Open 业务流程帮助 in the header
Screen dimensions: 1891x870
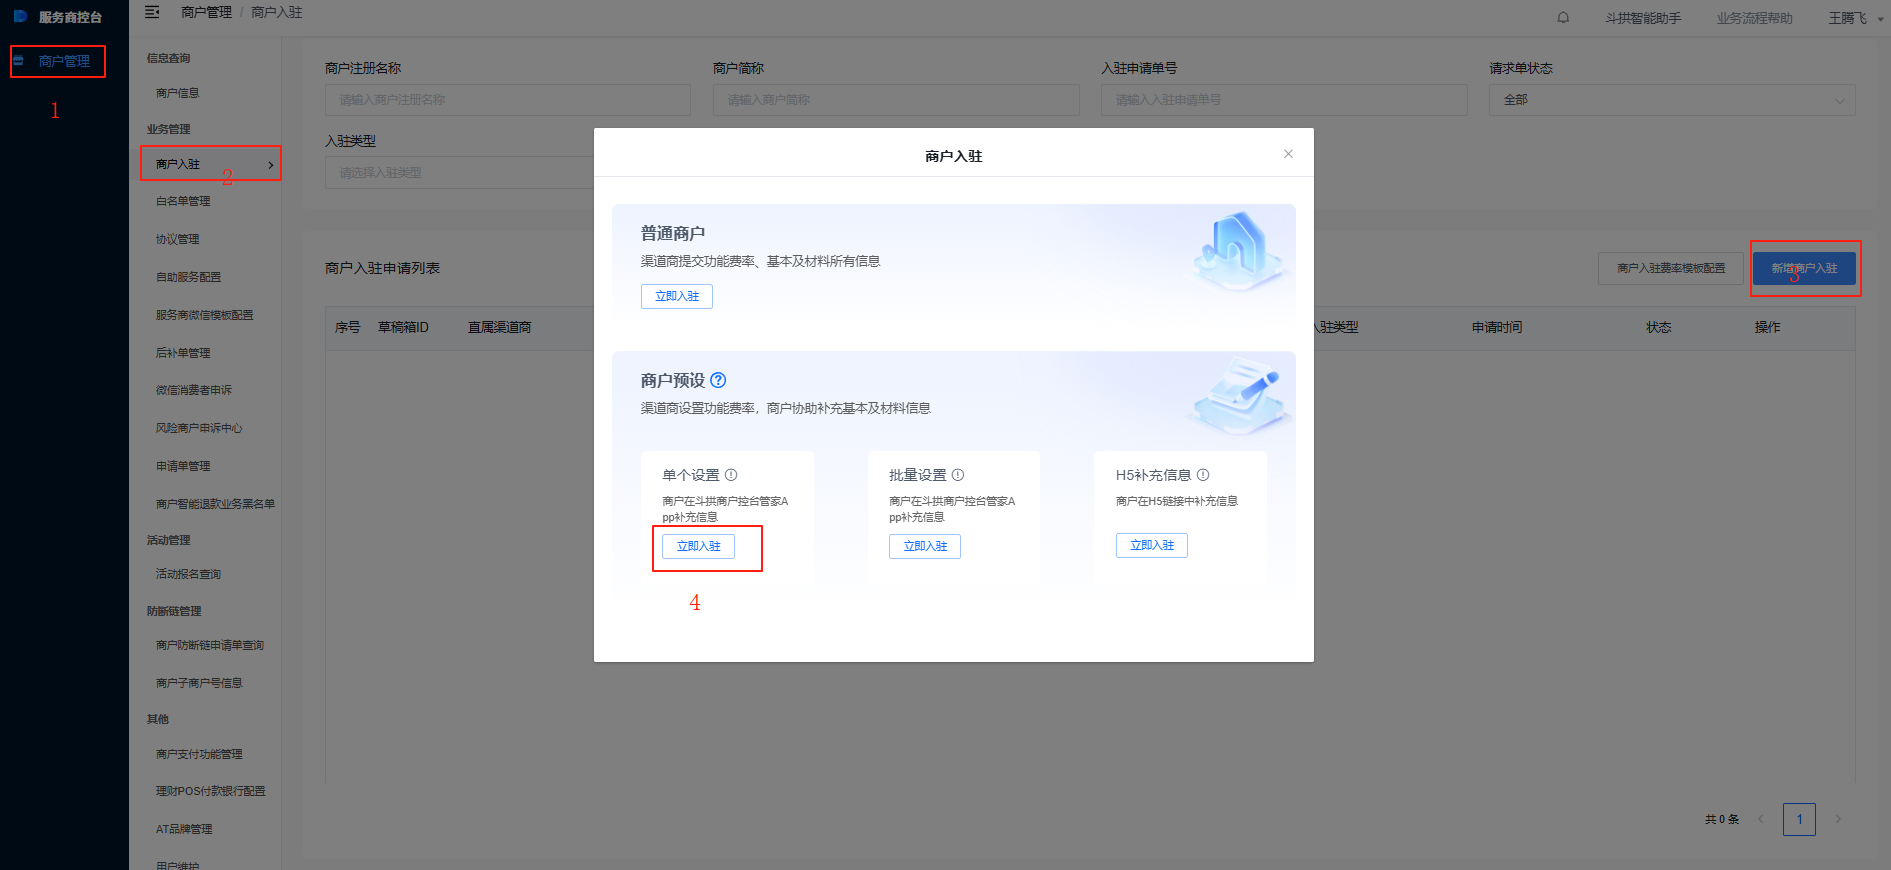coord(1755,18)
